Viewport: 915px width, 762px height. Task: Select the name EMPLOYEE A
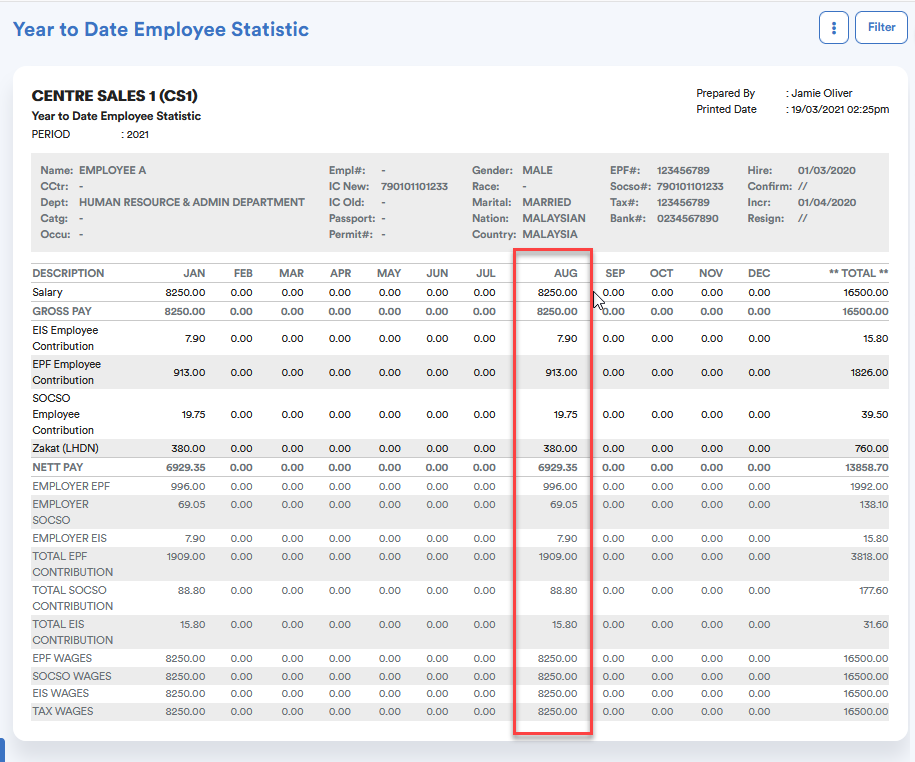click(113, 170)
